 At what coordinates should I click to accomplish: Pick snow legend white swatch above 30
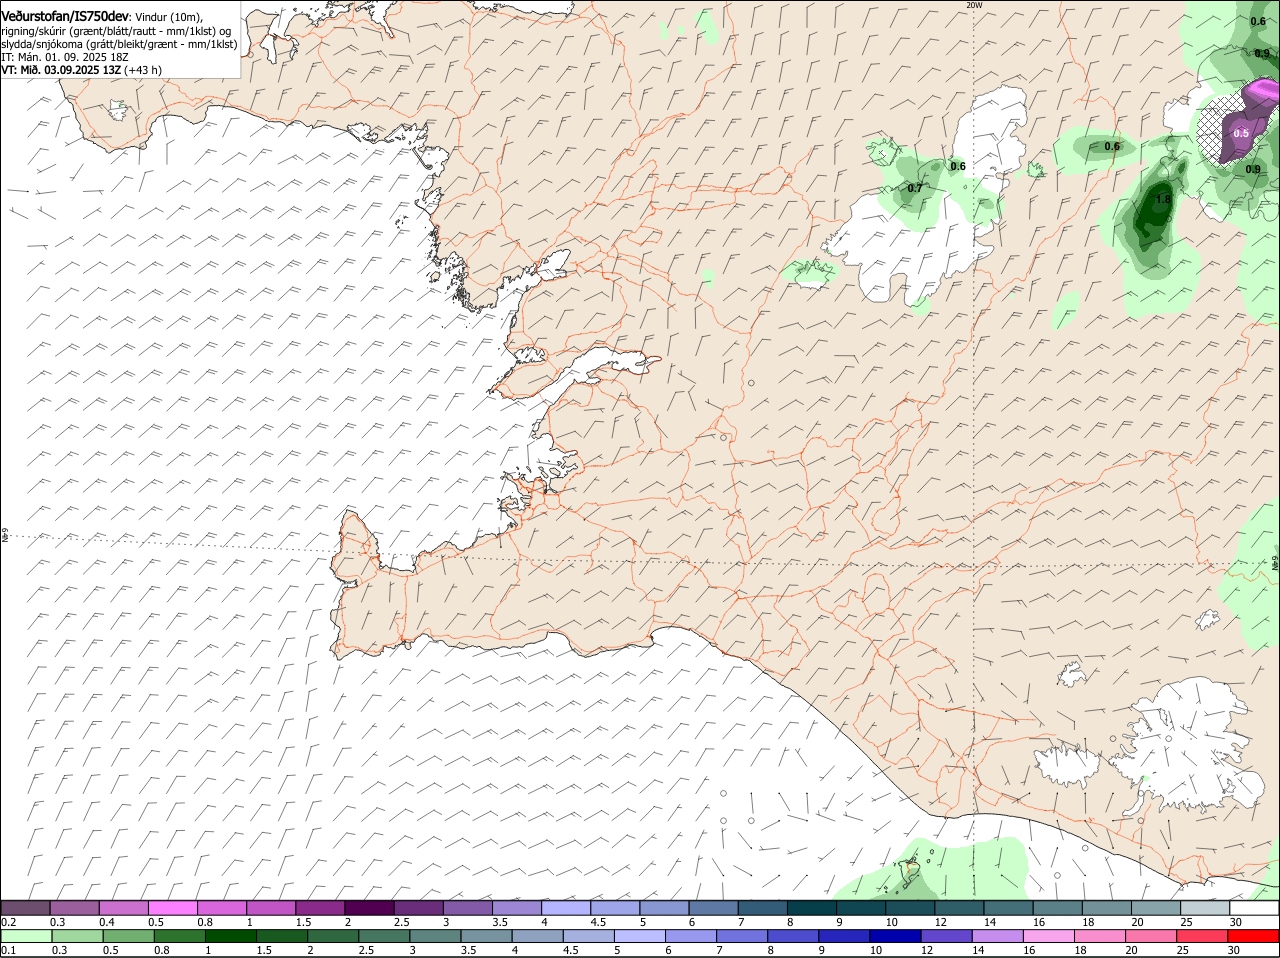(x=1255, y=908)
